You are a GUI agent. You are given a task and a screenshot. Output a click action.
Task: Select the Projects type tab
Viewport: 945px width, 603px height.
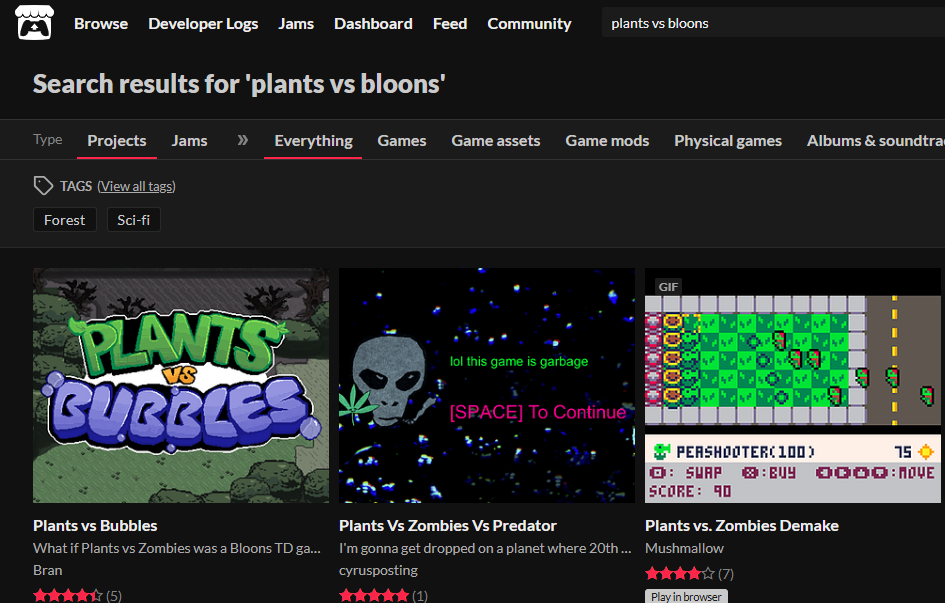click(x=117, y=141)
